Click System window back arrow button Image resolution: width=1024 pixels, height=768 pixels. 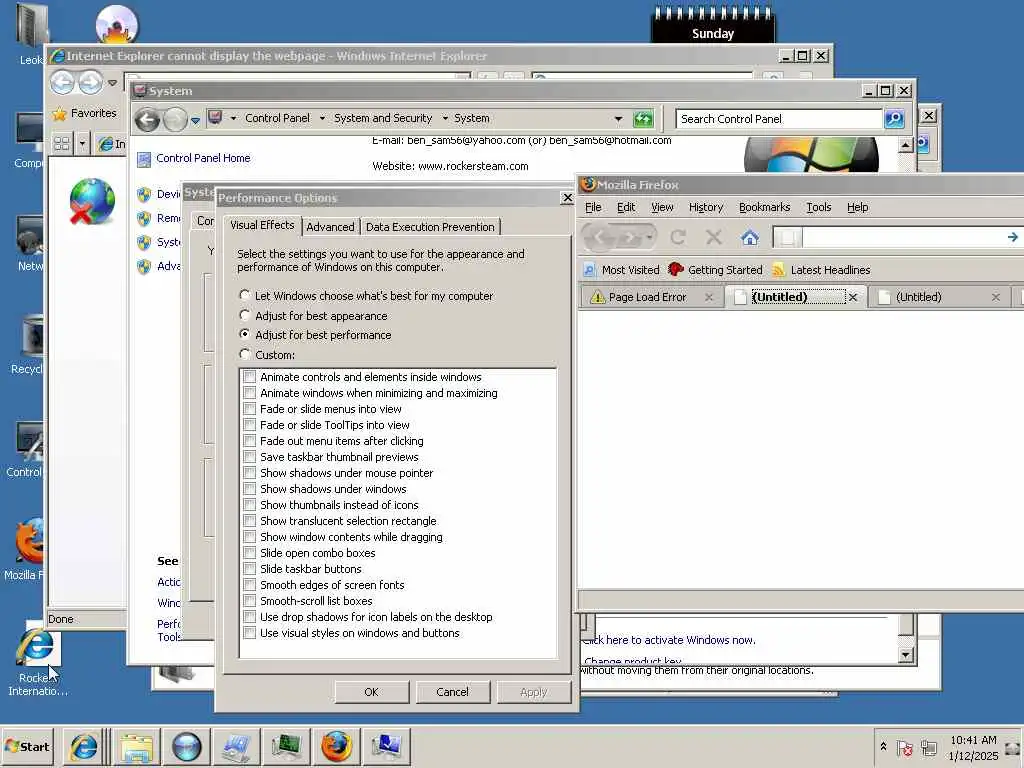coord(148,120)
